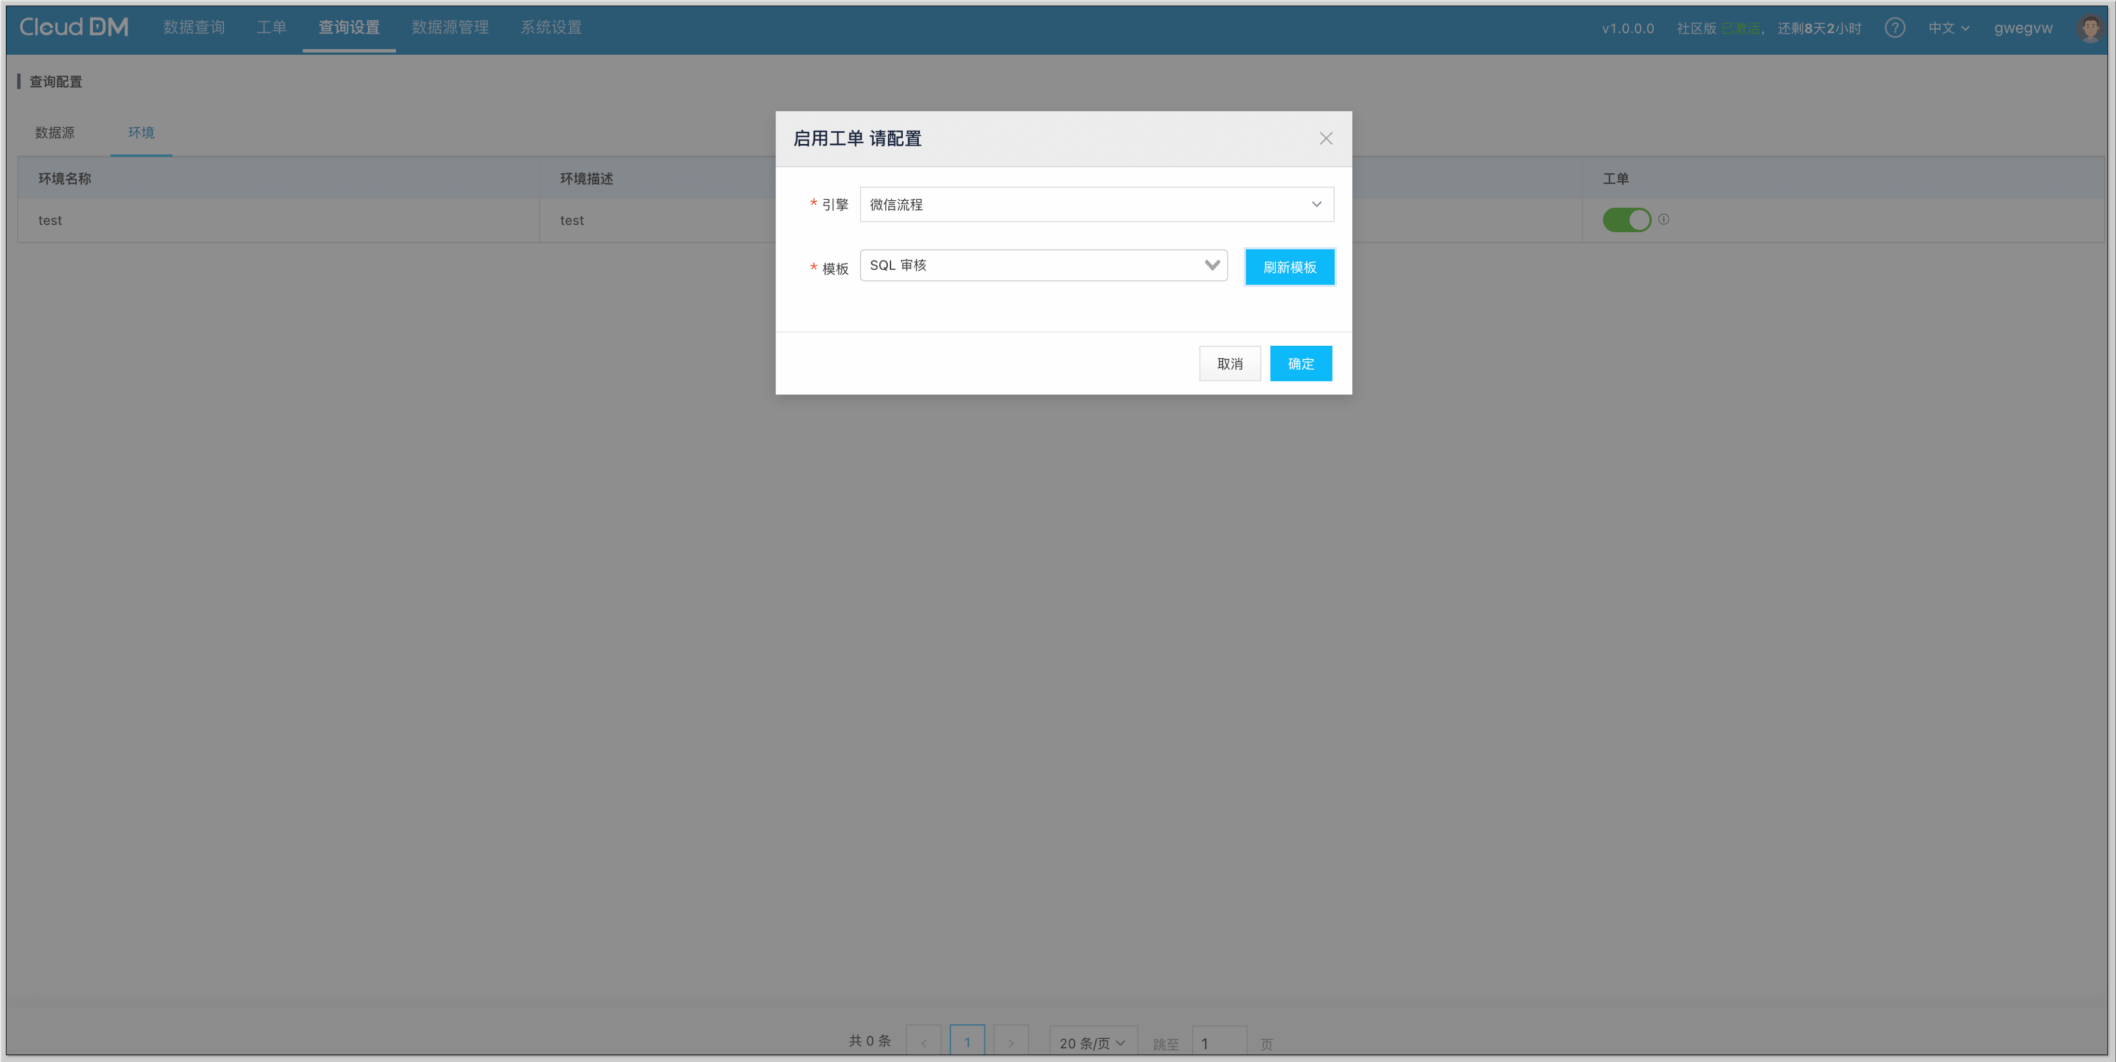
Task: Open the 中文 language selector
Action: tap(1948, 28)
